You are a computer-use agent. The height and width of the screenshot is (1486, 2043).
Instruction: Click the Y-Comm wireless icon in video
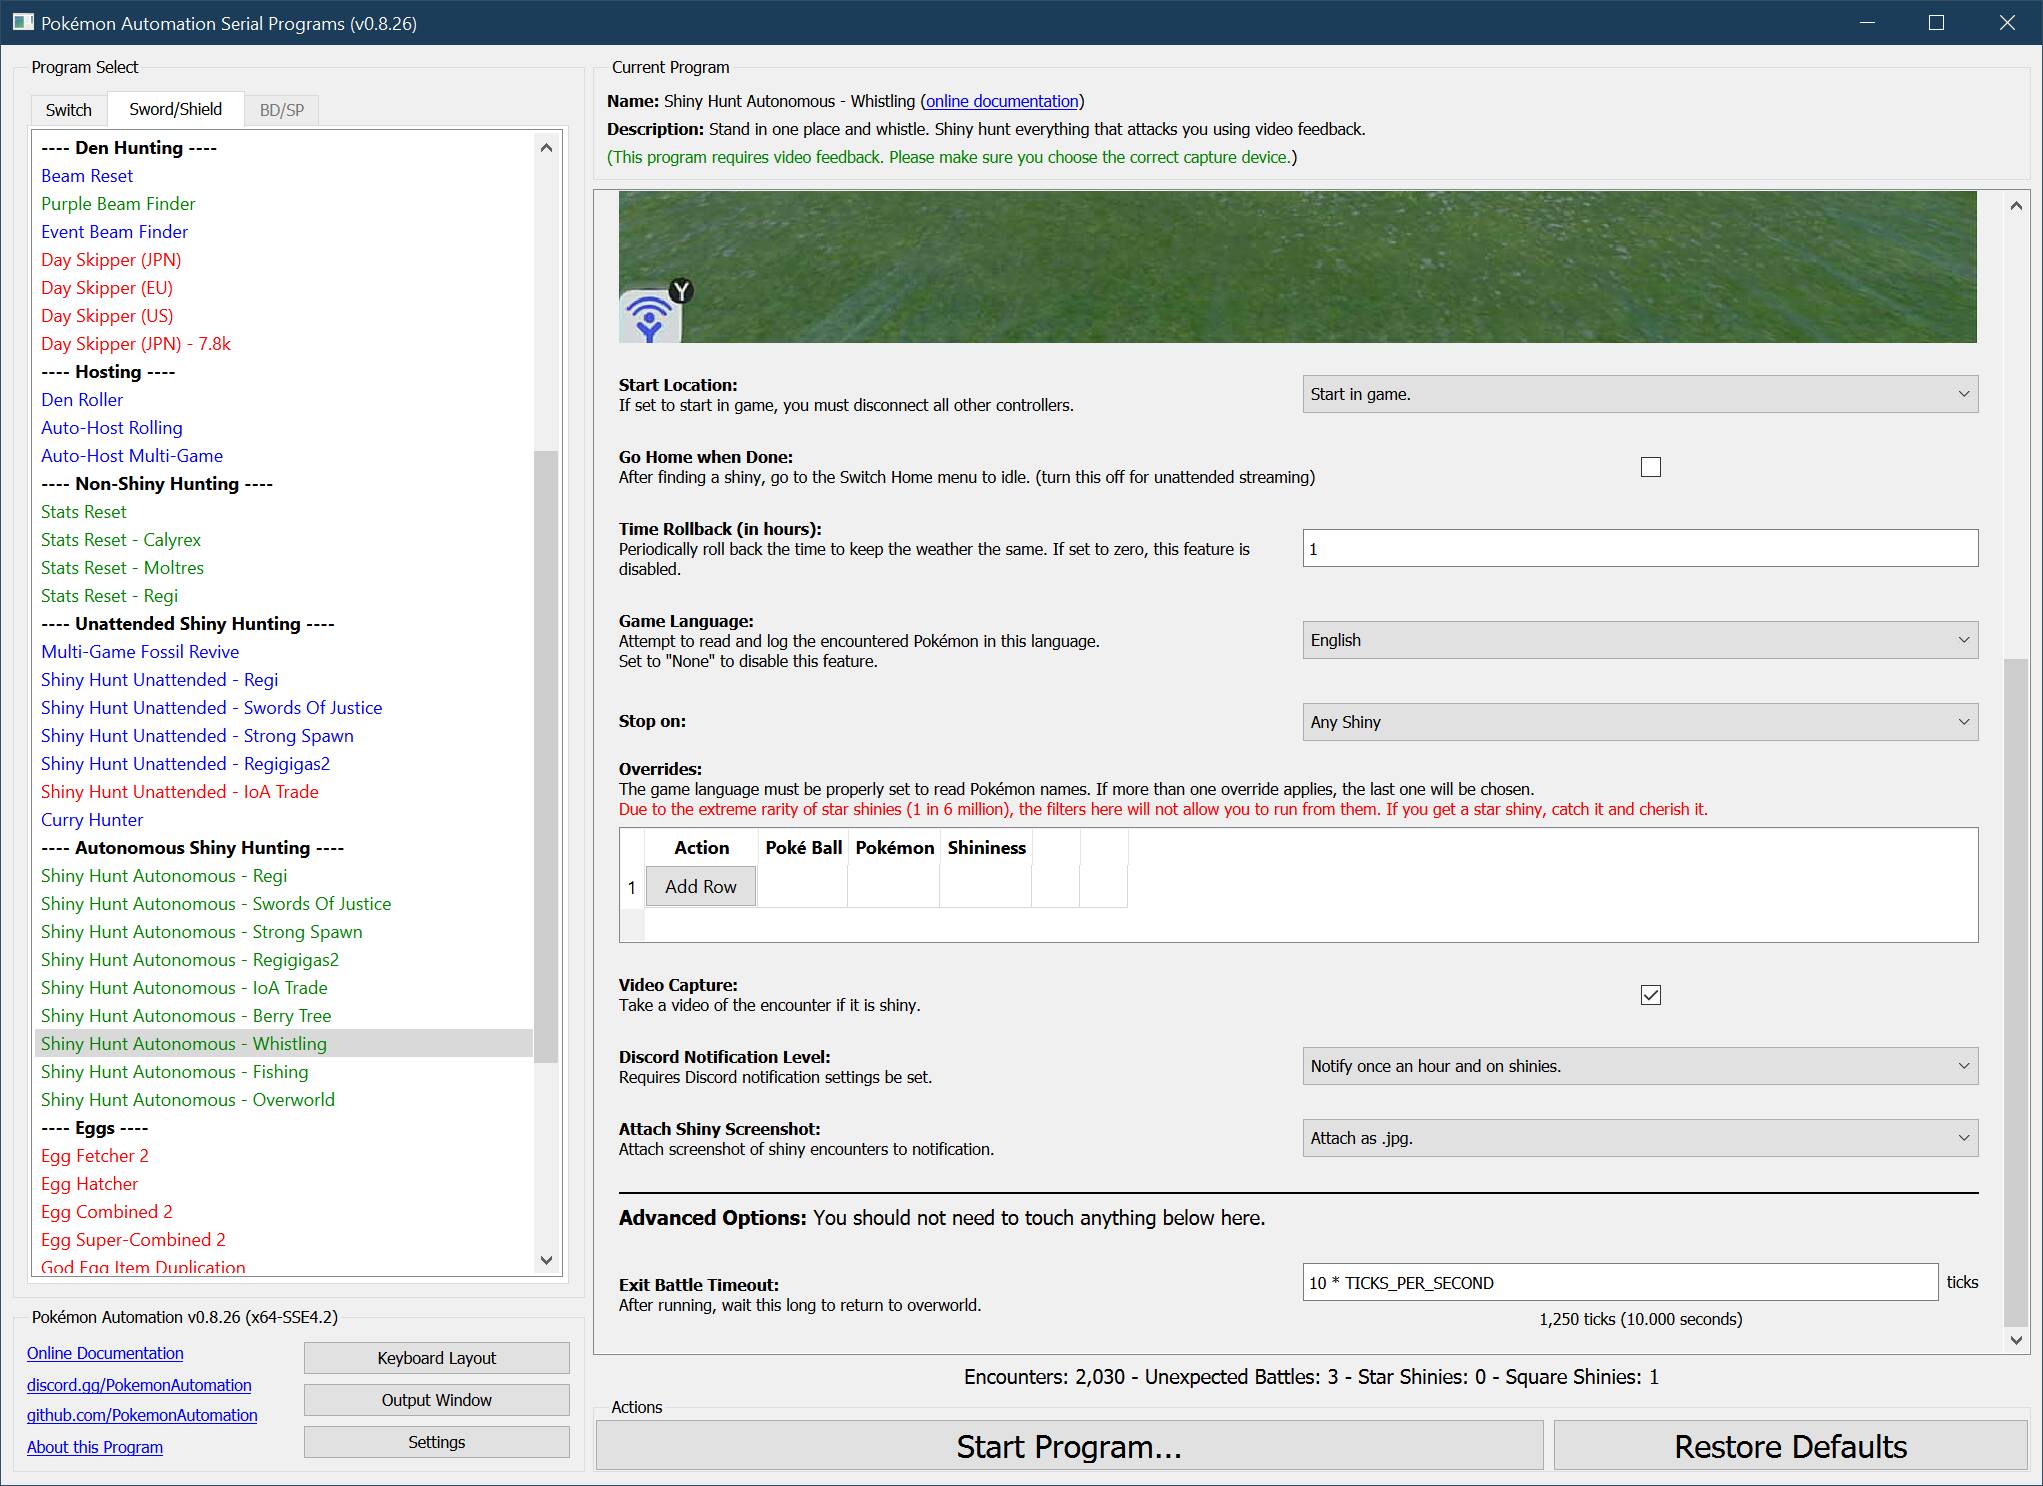650,317
